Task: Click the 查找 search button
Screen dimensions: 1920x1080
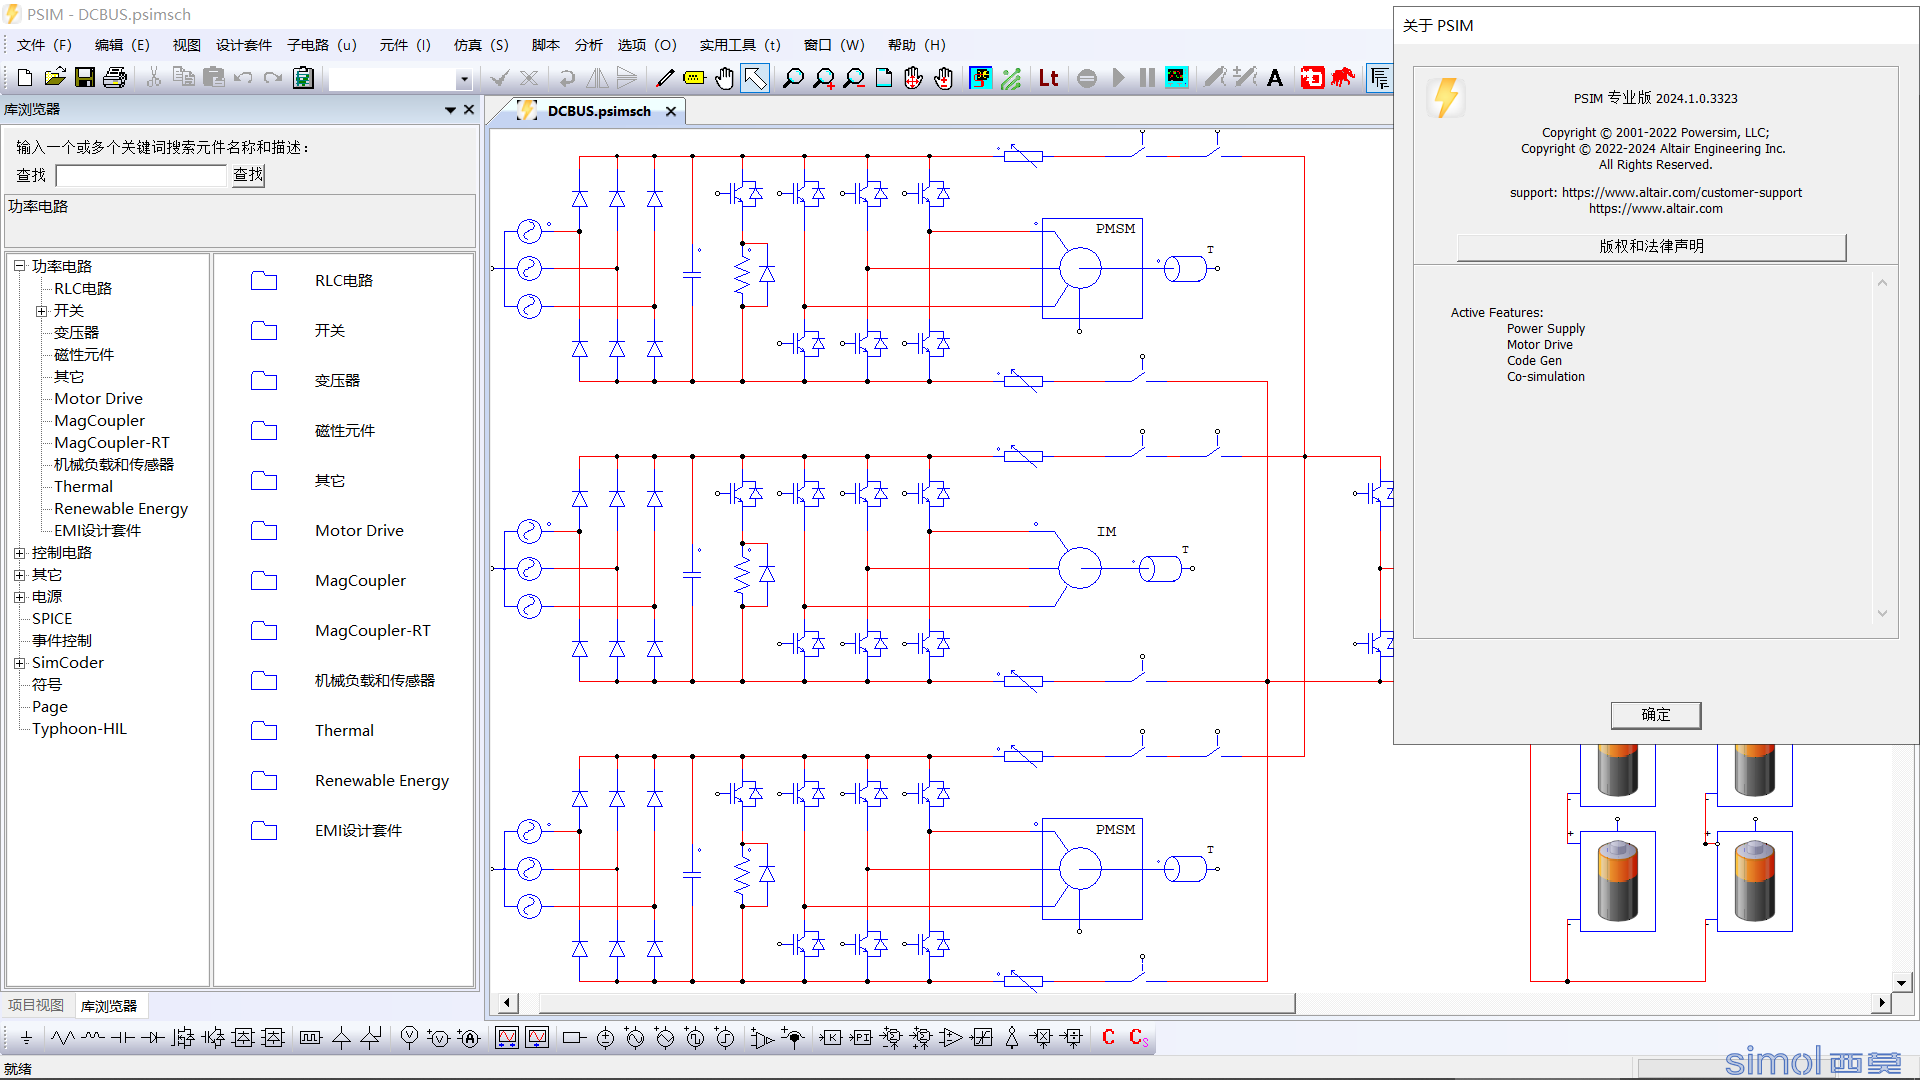Action: point(248,175)
